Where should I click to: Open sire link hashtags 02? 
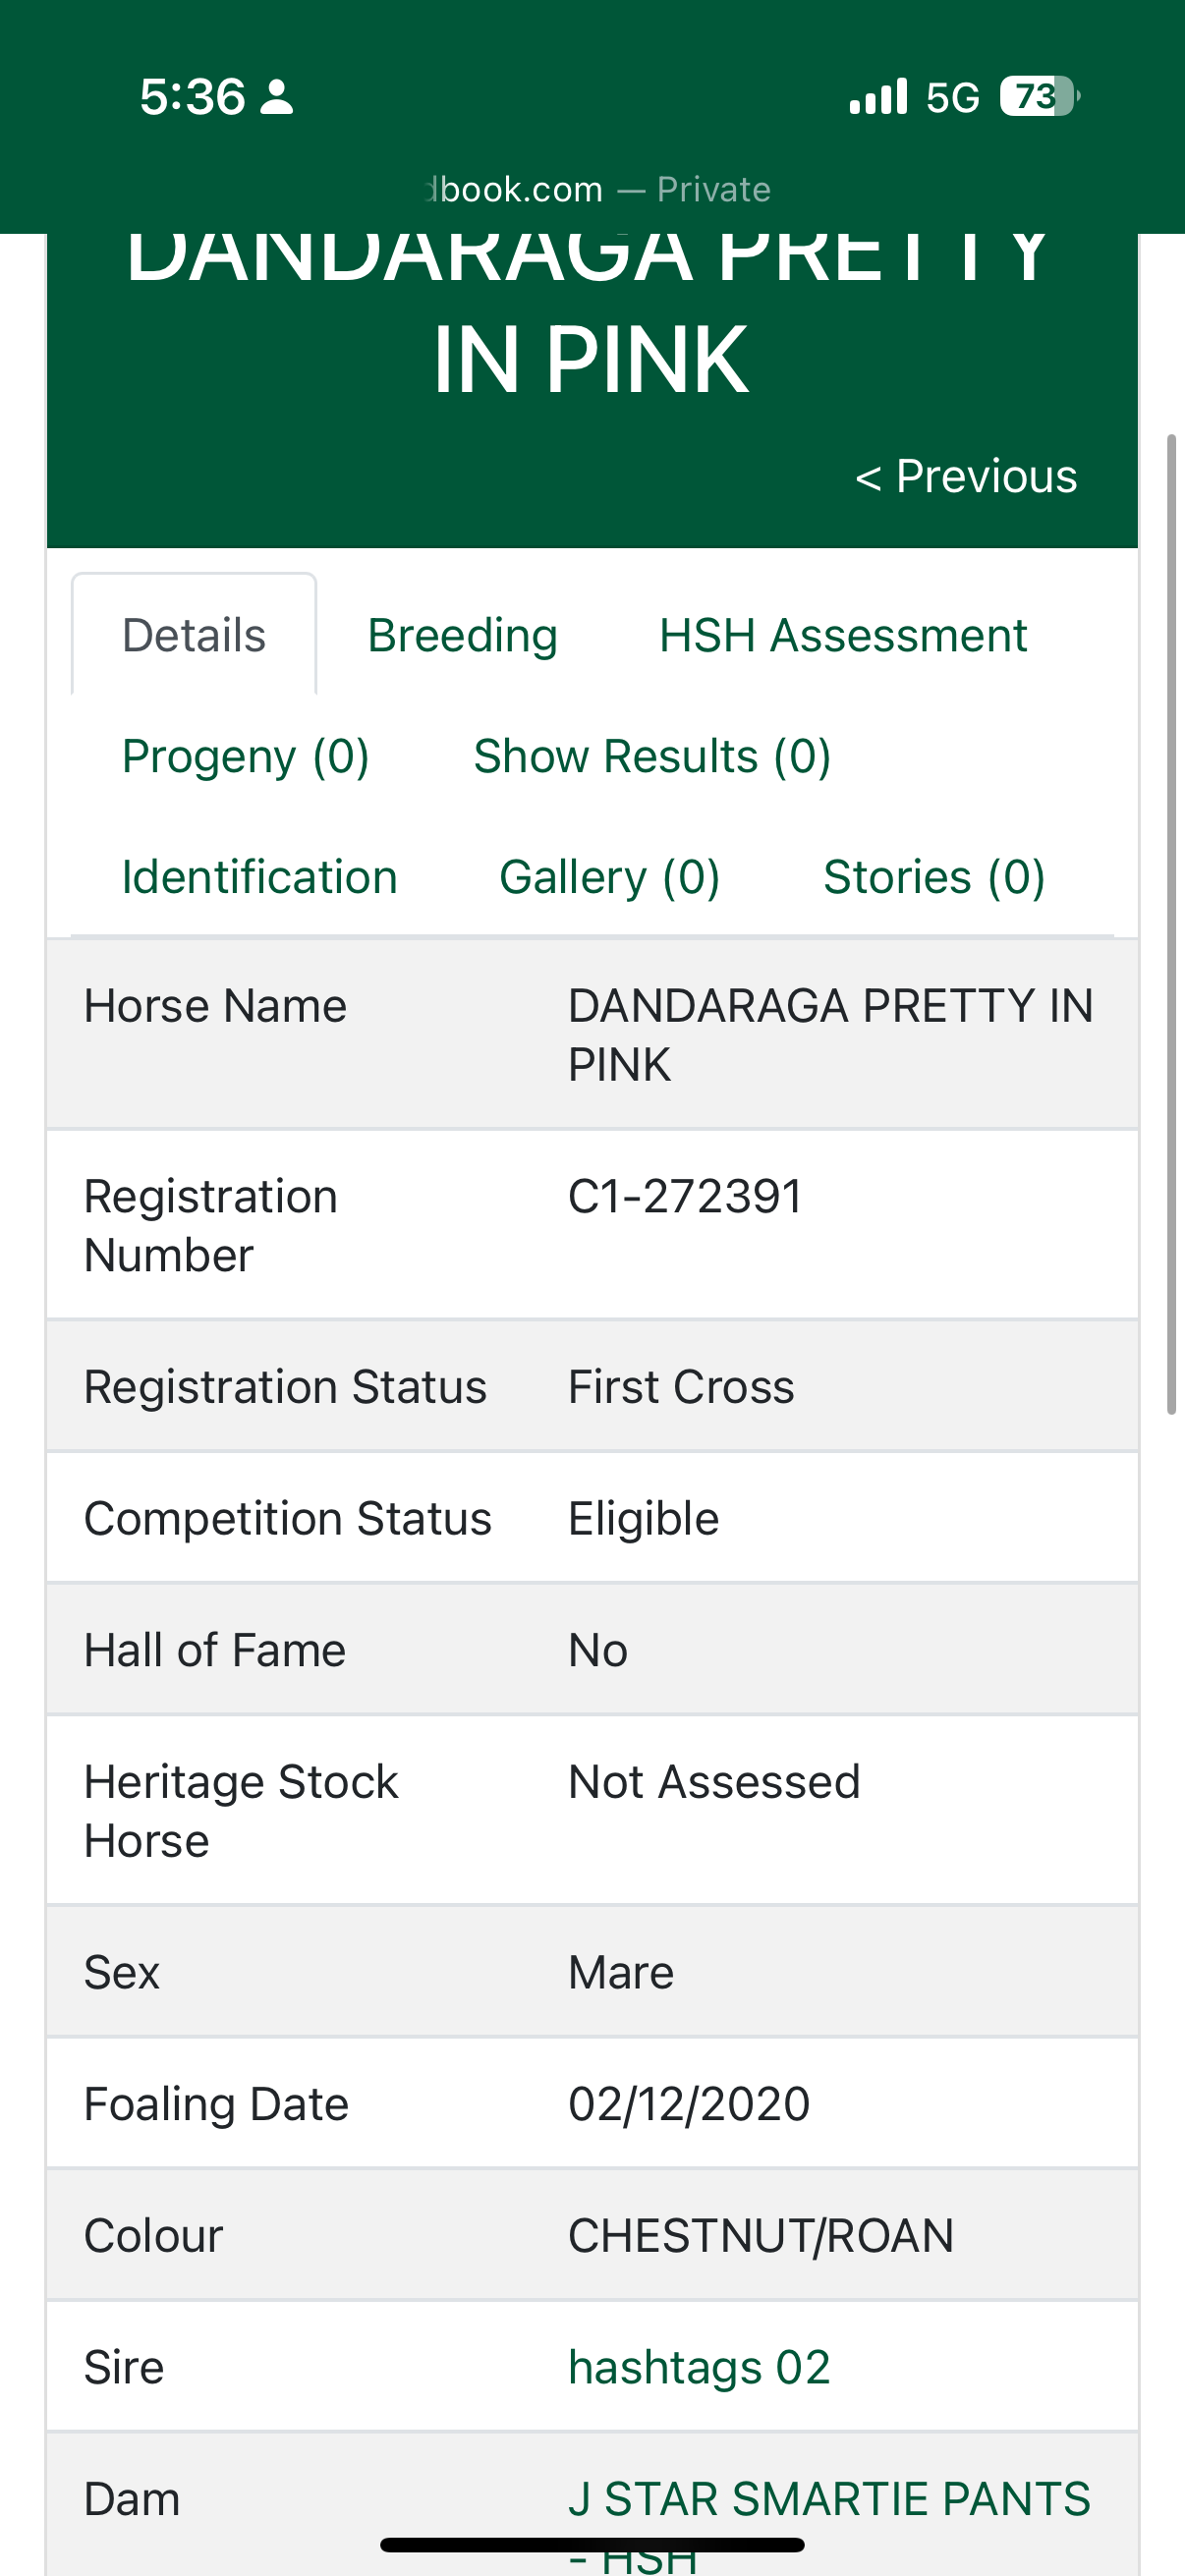[699, 2367]
